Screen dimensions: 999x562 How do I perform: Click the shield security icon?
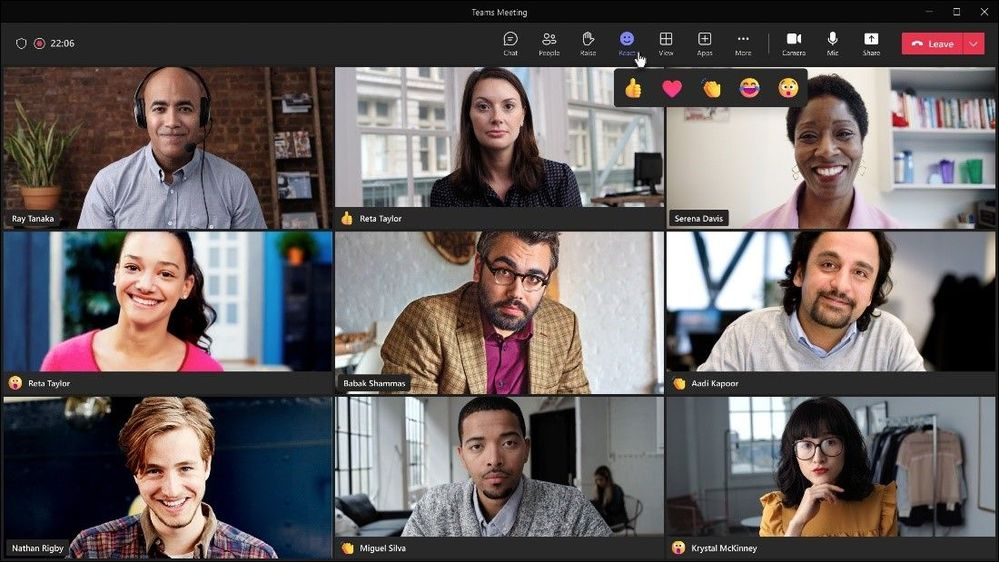21,43
